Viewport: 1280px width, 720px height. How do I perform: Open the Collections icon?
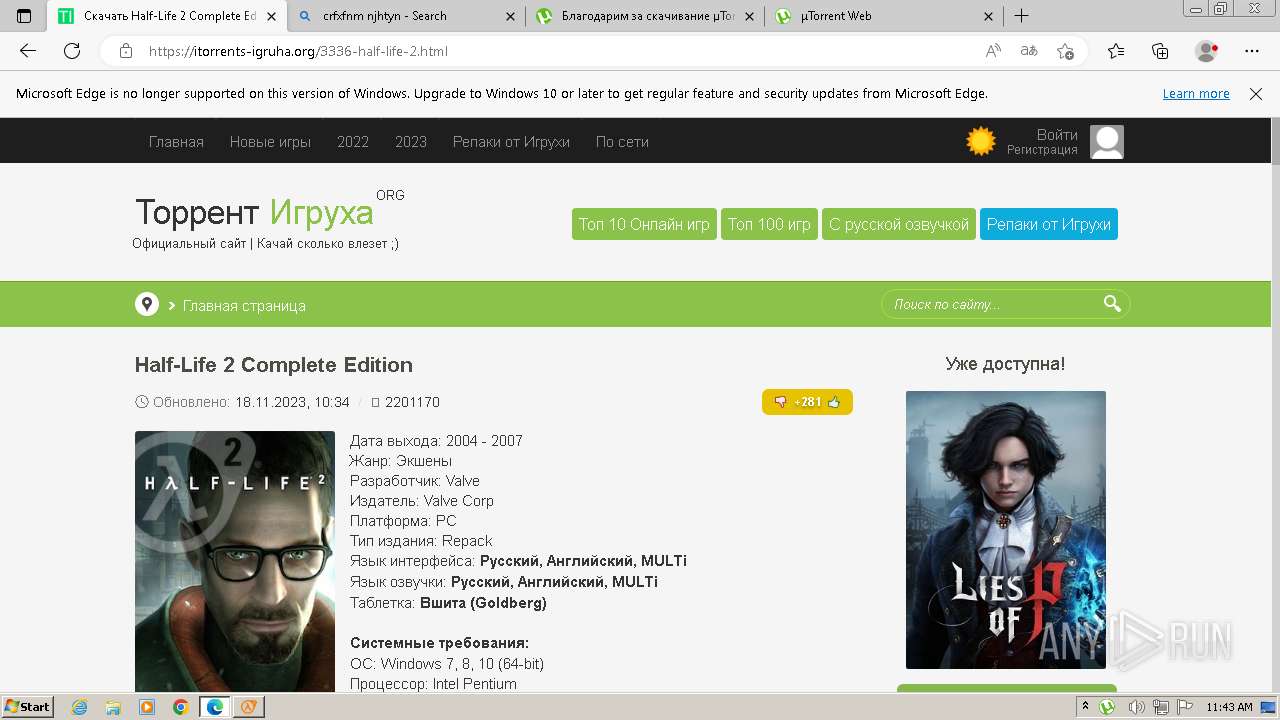point(1160,51)
